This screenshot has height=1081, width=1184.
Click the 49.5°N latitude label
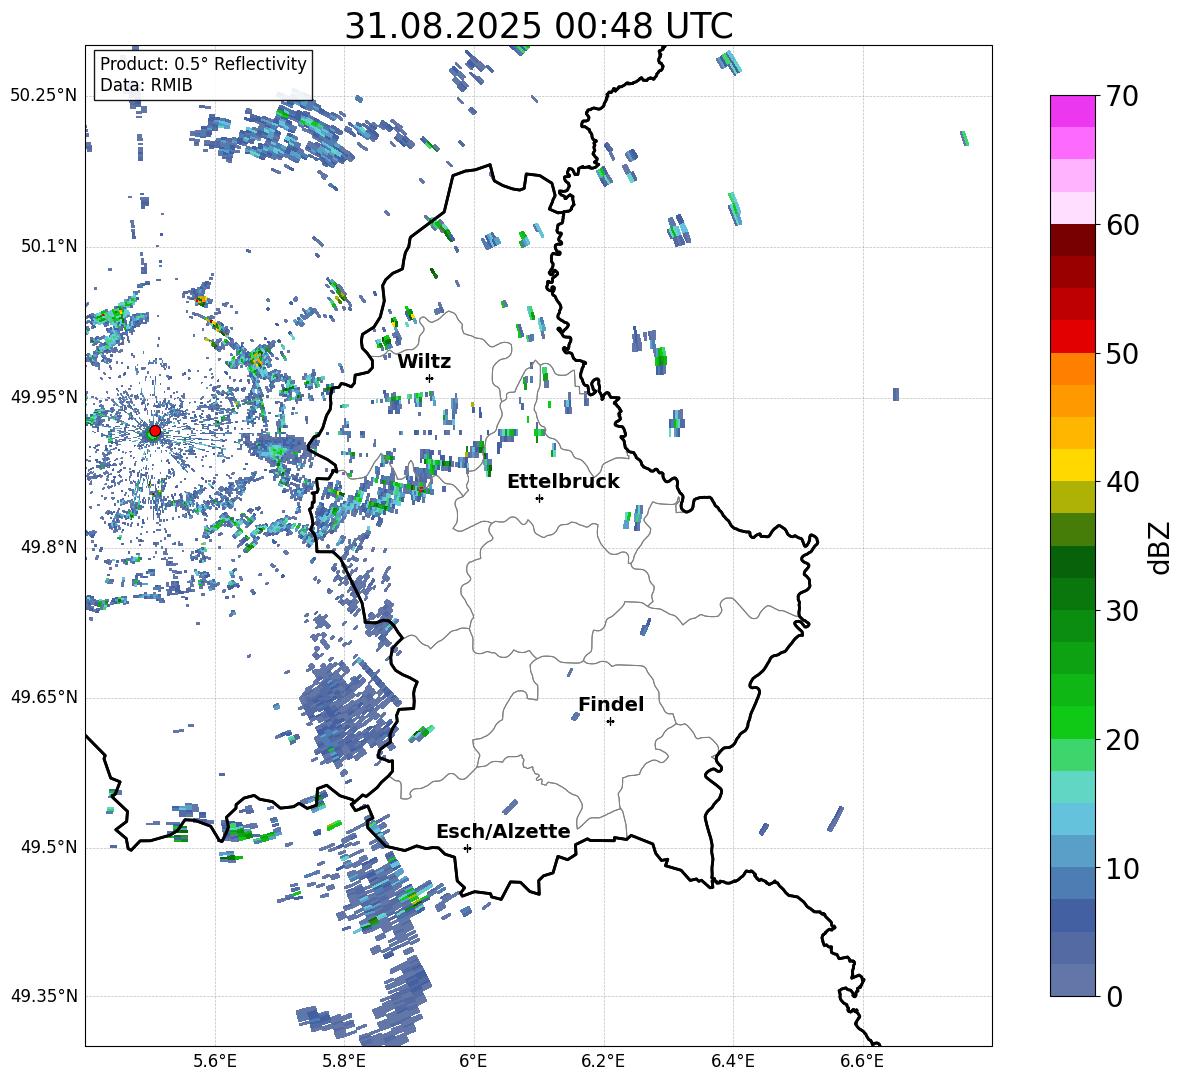tap(49, 847)
